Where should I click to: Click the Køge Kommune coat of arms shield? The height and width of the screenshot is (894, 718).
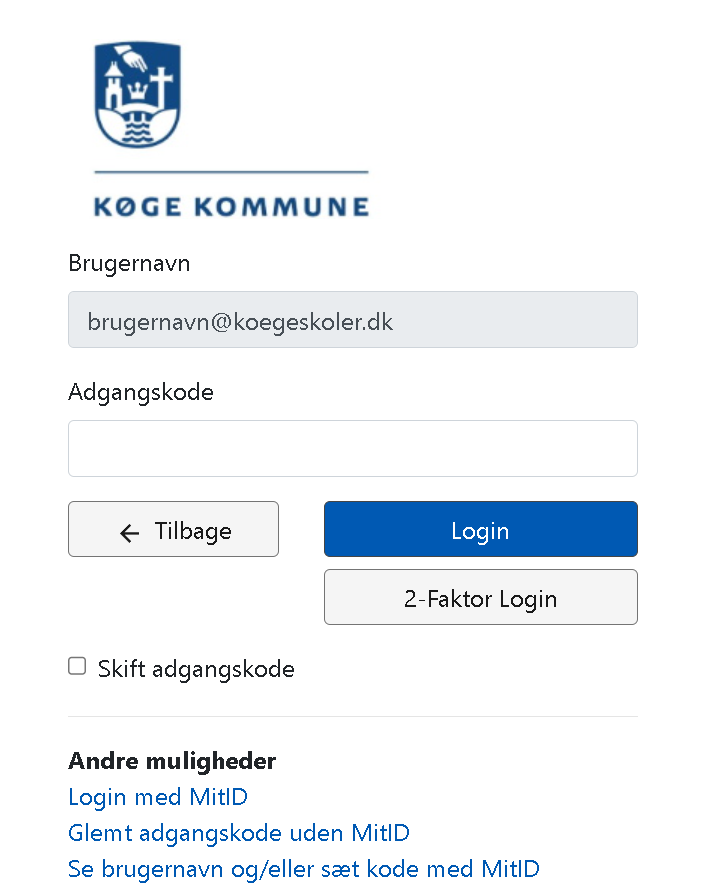click(x=137, y=96)
